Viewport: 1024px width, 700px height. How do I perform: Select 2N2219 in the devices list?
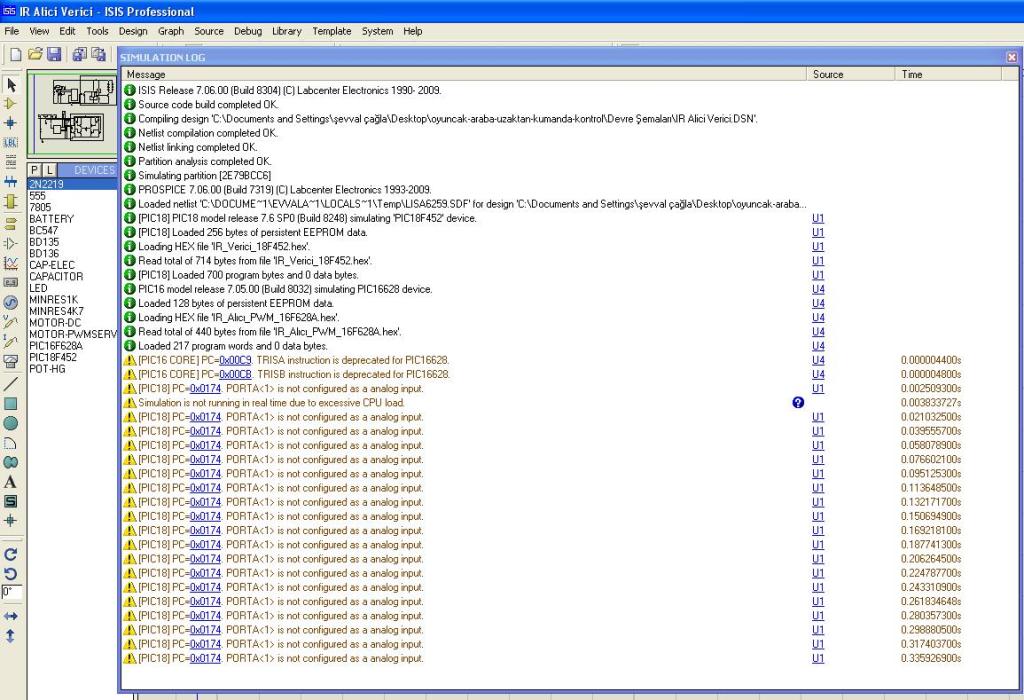tap(72, 184)
